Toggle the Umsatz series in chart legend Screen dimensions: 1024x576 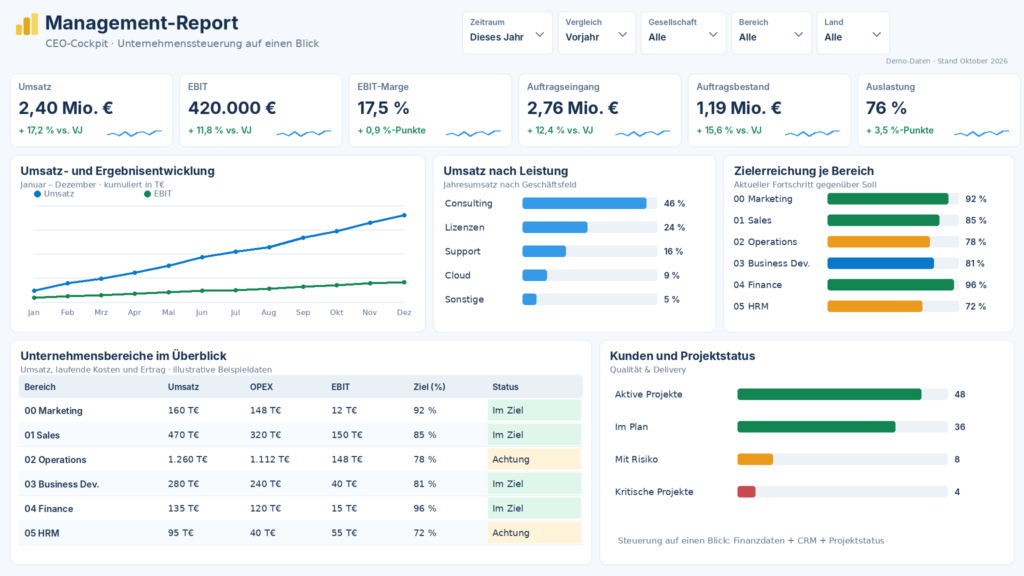(x=54, y=194)
